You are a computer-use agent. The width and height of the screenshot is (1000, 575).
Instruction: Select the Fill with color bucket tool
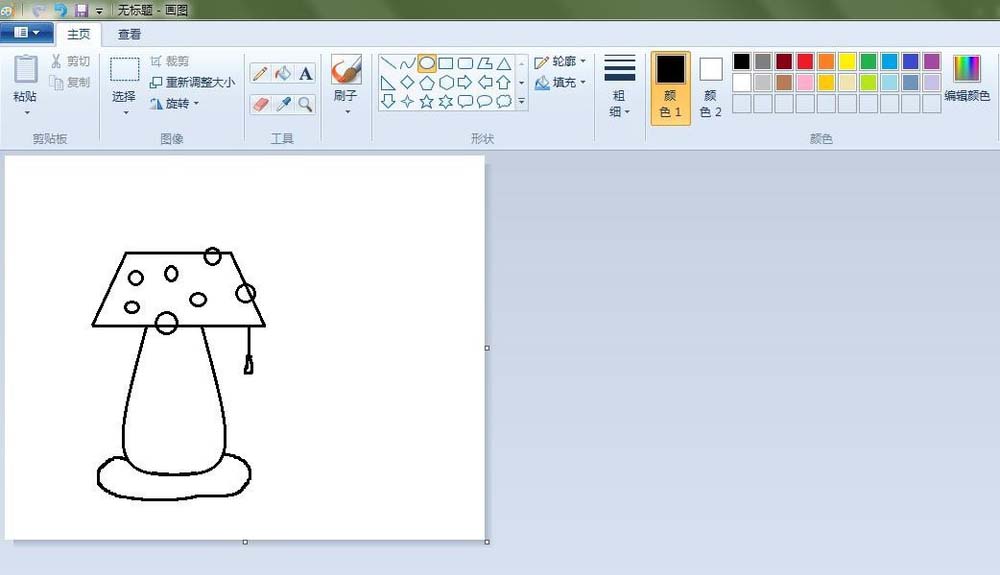(x=283, y=74)
